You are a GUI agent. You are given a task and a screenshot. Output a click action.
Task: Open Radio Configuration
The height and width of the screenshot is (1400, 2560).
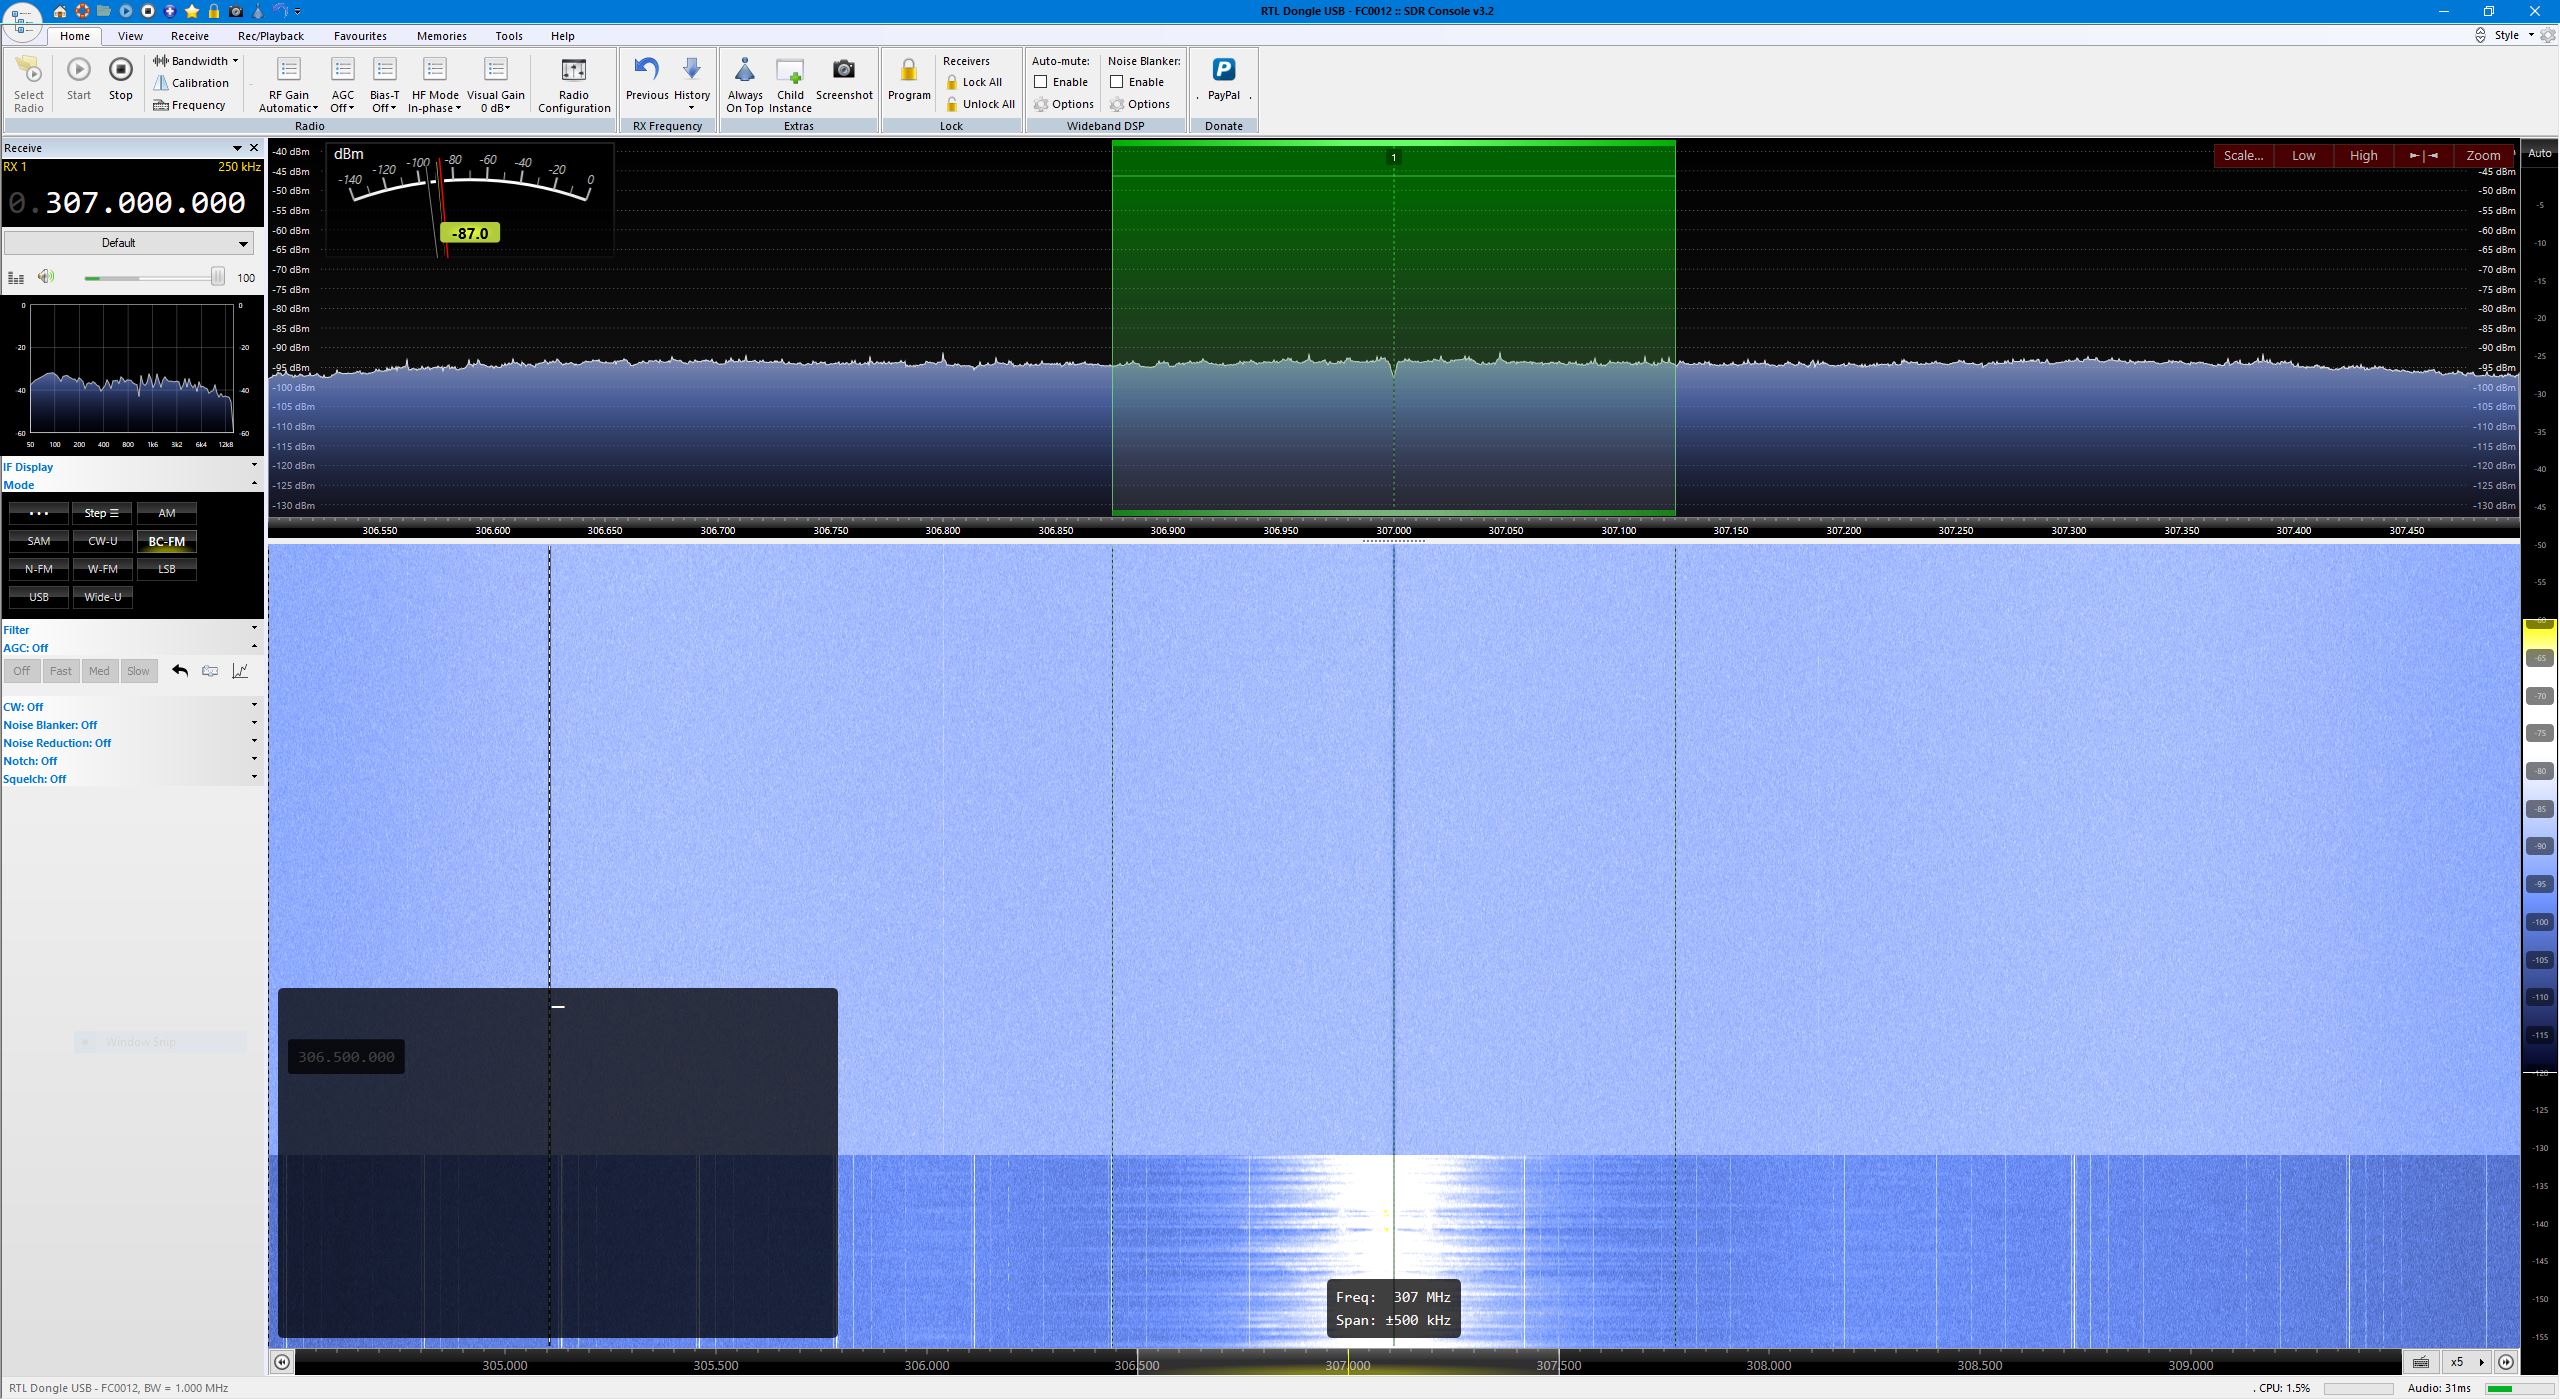[x=573, y=70]
